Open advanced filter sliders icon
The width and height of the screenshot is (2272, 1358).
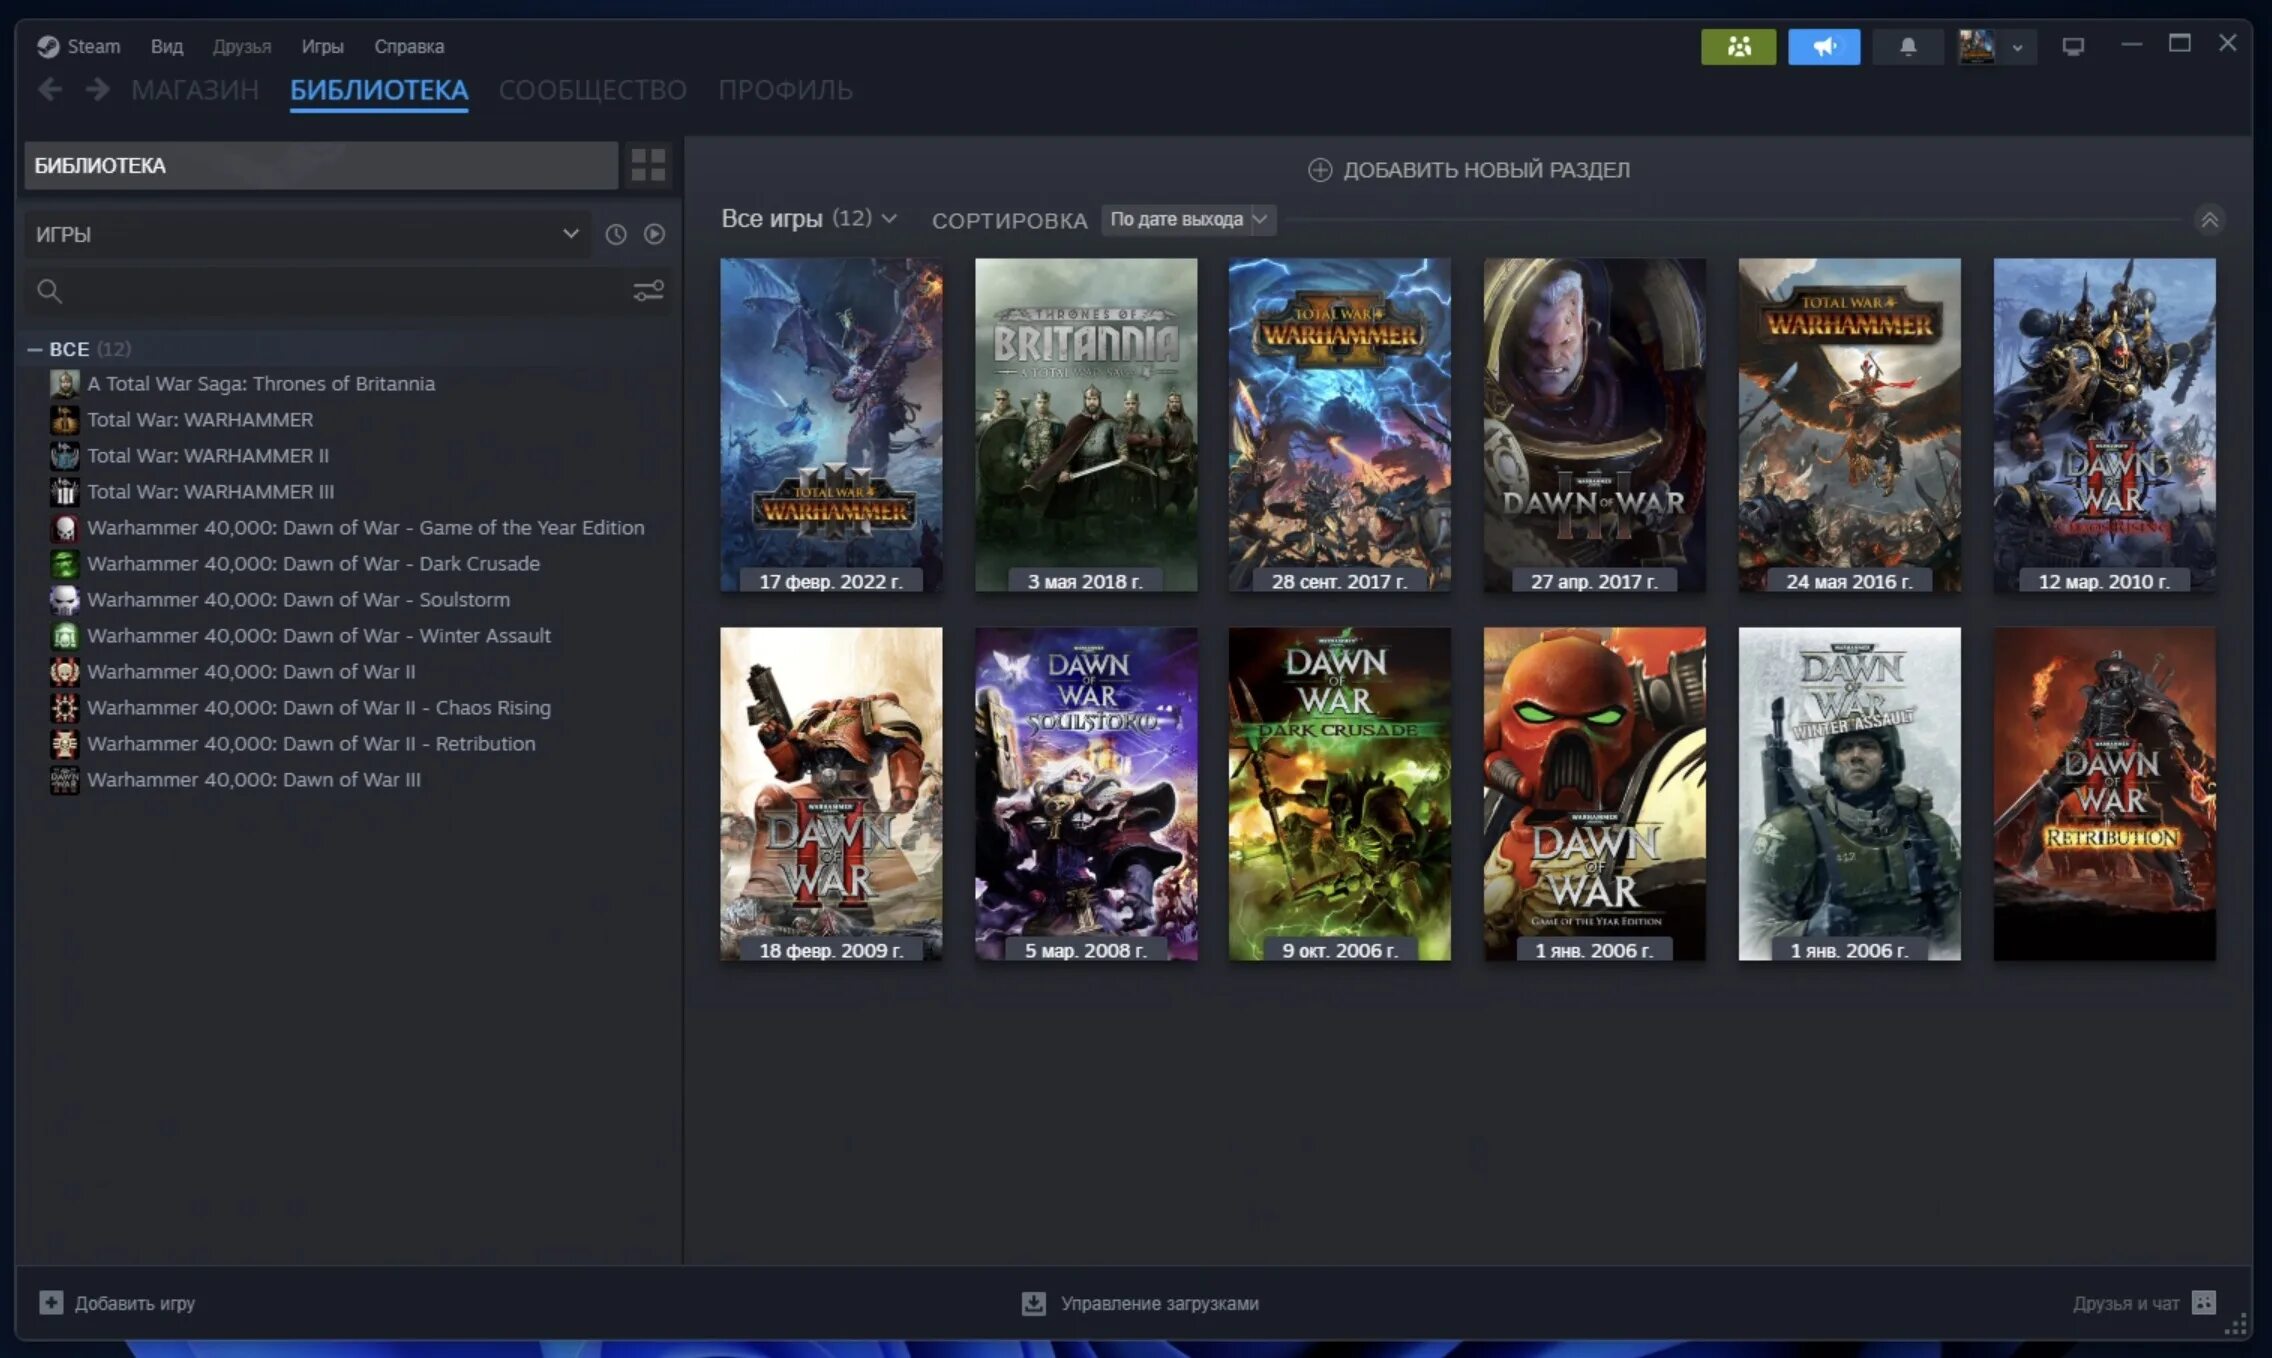pyautogui.click(x=649, y=291)
